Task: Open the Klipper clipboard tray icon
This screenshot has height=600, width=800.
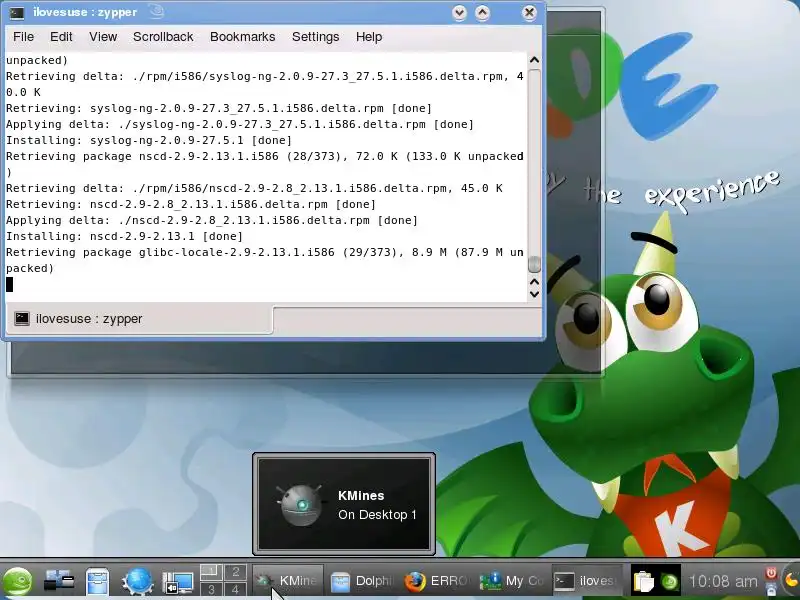Action: pos(644,581)
